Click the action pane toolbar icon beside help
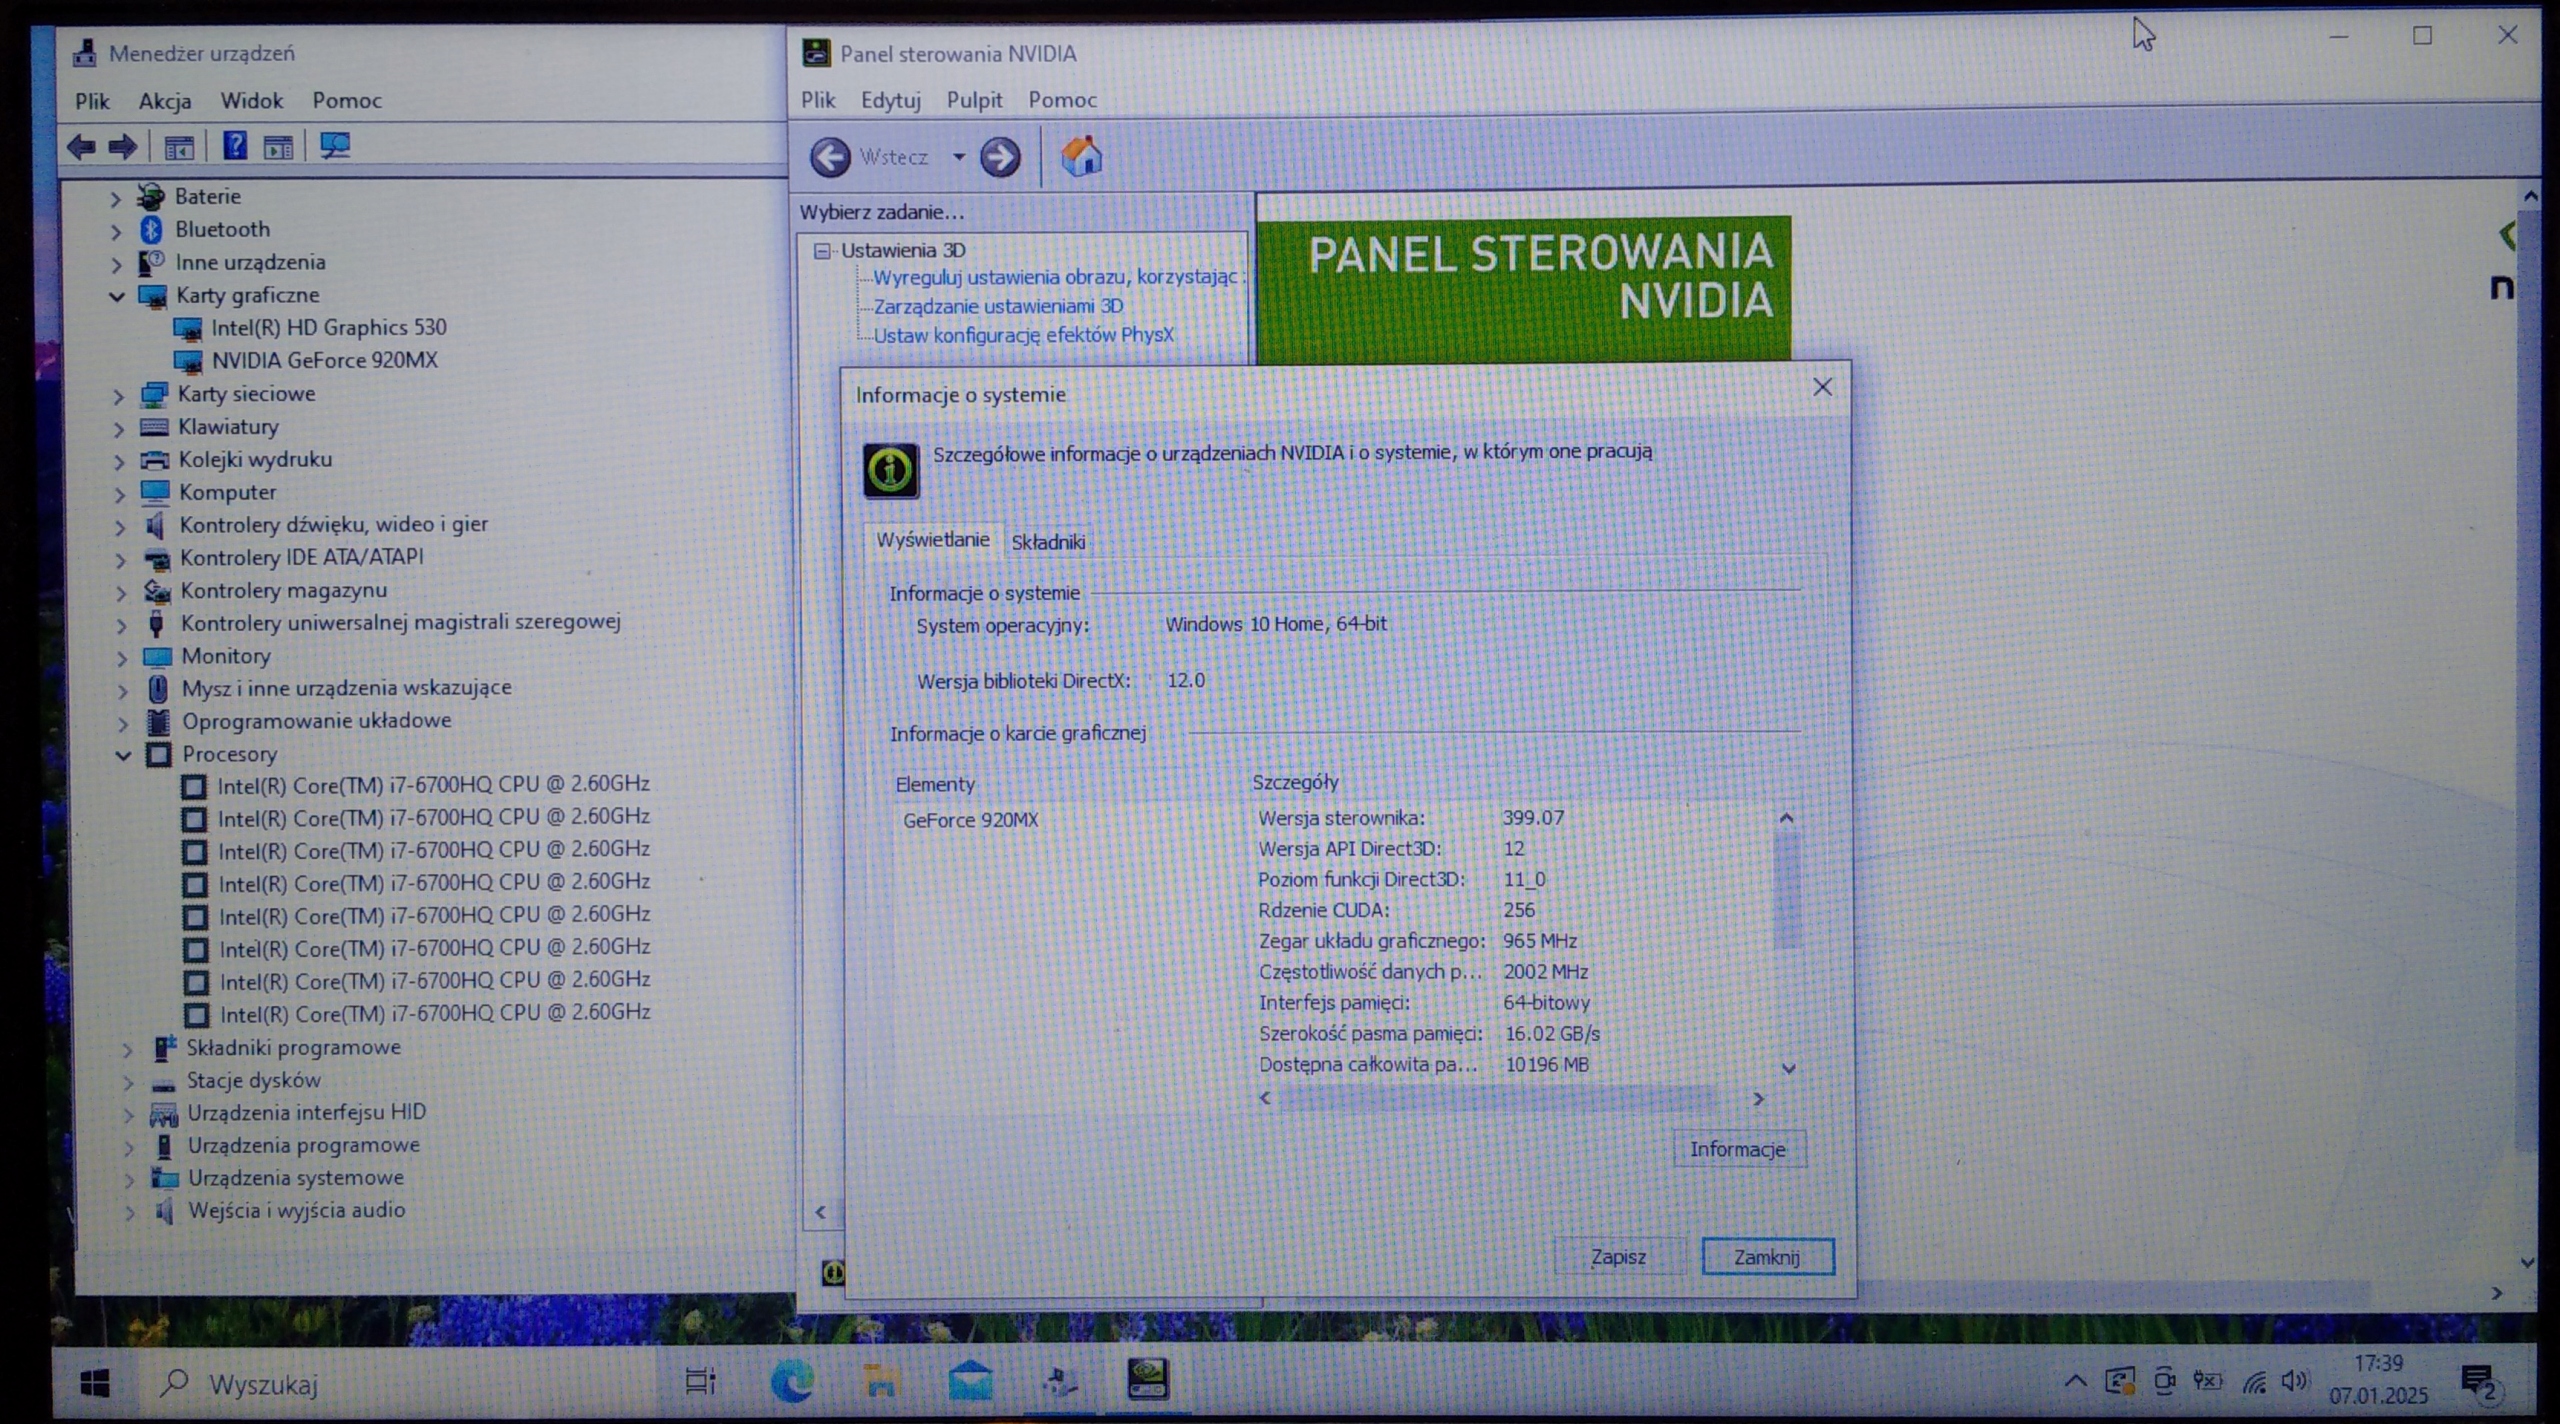Screen dimensions: 2560x1424 [x=278, y=147]
